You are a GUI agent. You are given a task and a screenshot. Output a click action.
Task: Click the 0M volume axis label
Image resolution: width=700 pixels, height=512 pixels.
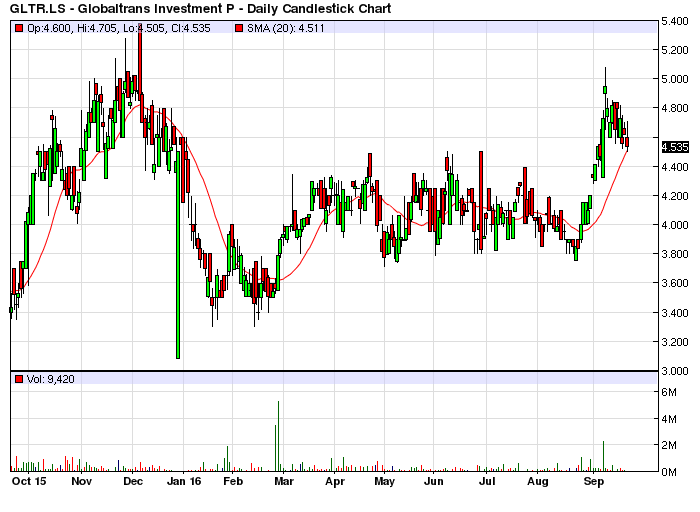point(669,472)
